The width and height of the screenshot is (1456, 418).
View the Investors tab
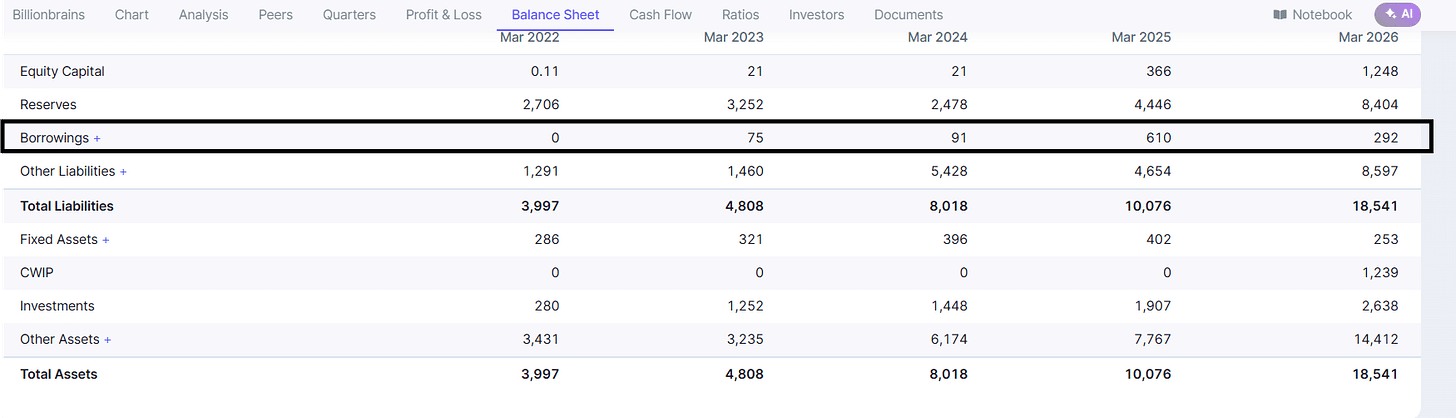(x=816, y=15)
